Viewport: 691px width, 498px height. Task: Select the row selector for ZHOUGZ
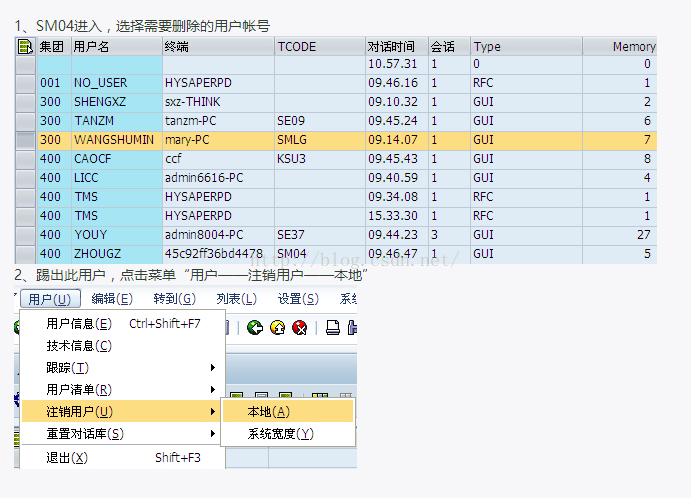click(25, 254)
